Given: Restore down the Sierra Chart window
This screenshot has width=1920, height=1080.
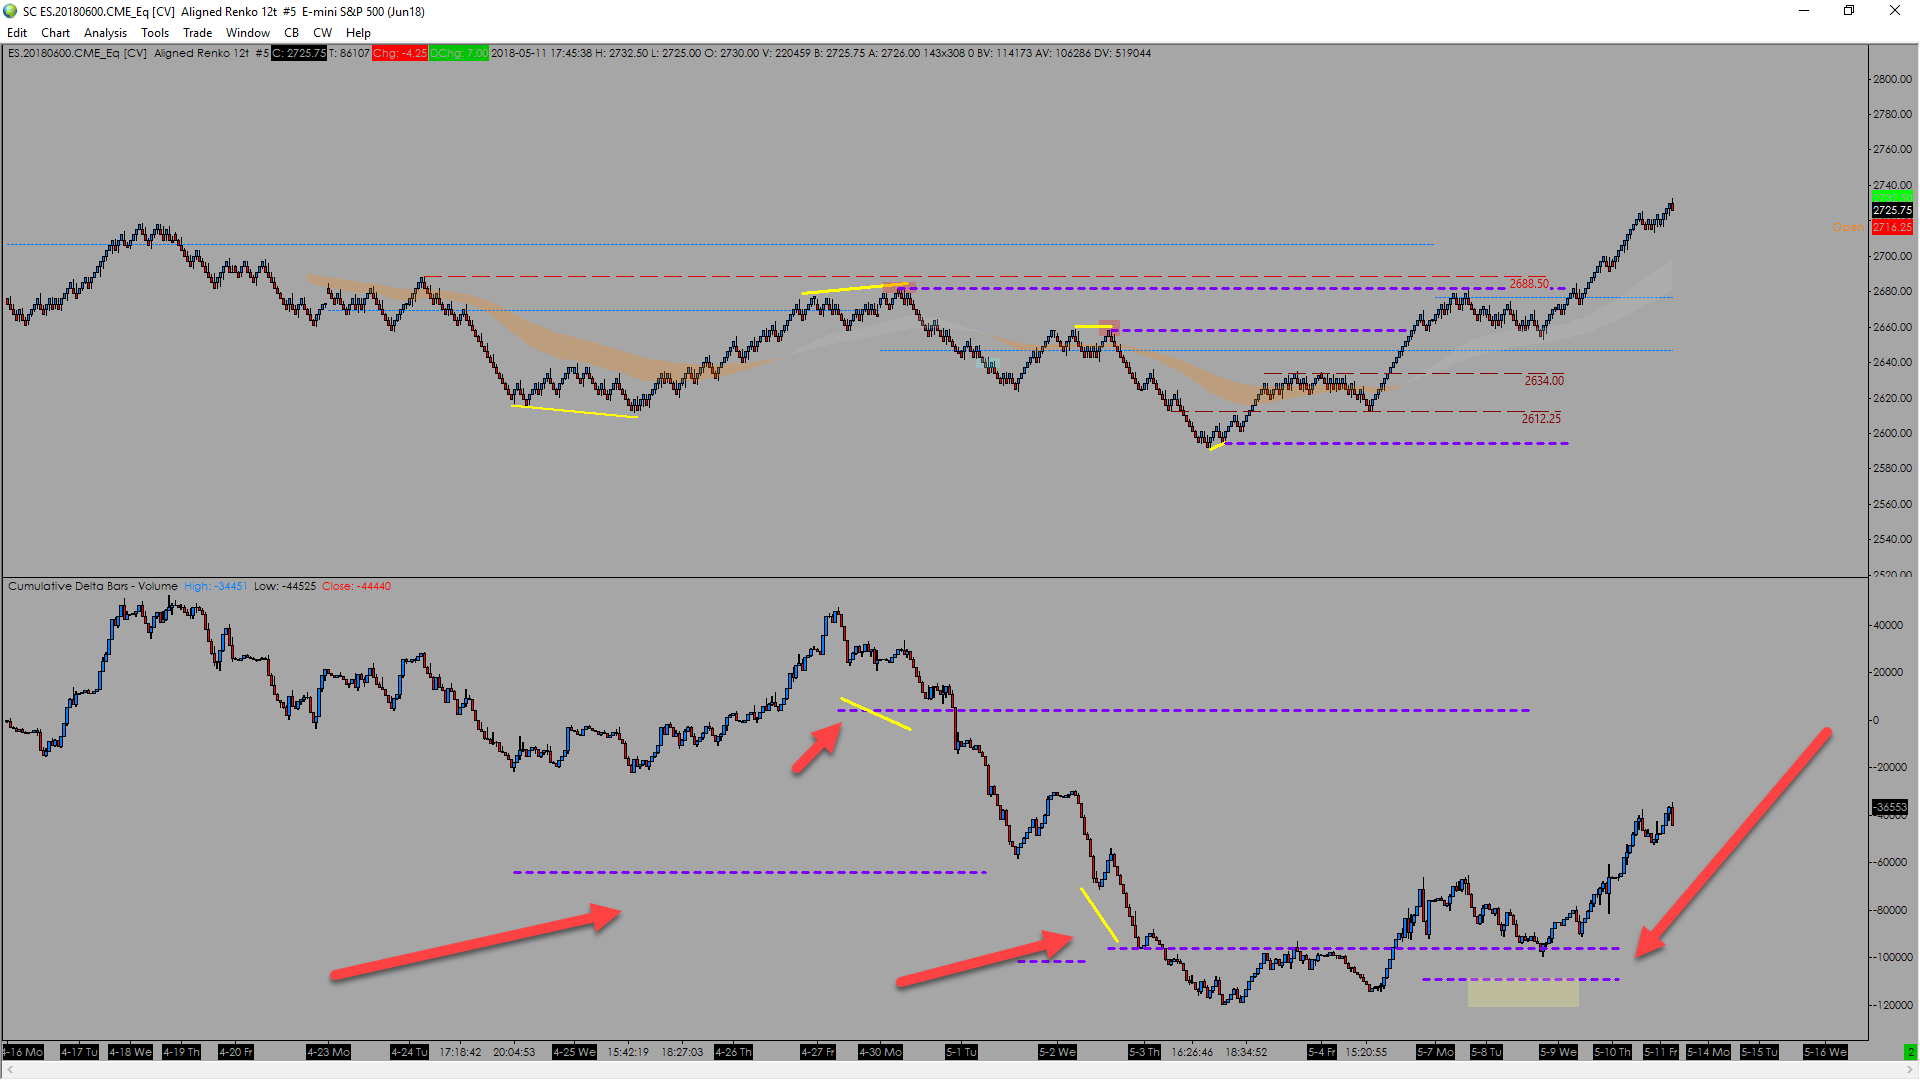Looking at the screenshot, I should 1849,11.
